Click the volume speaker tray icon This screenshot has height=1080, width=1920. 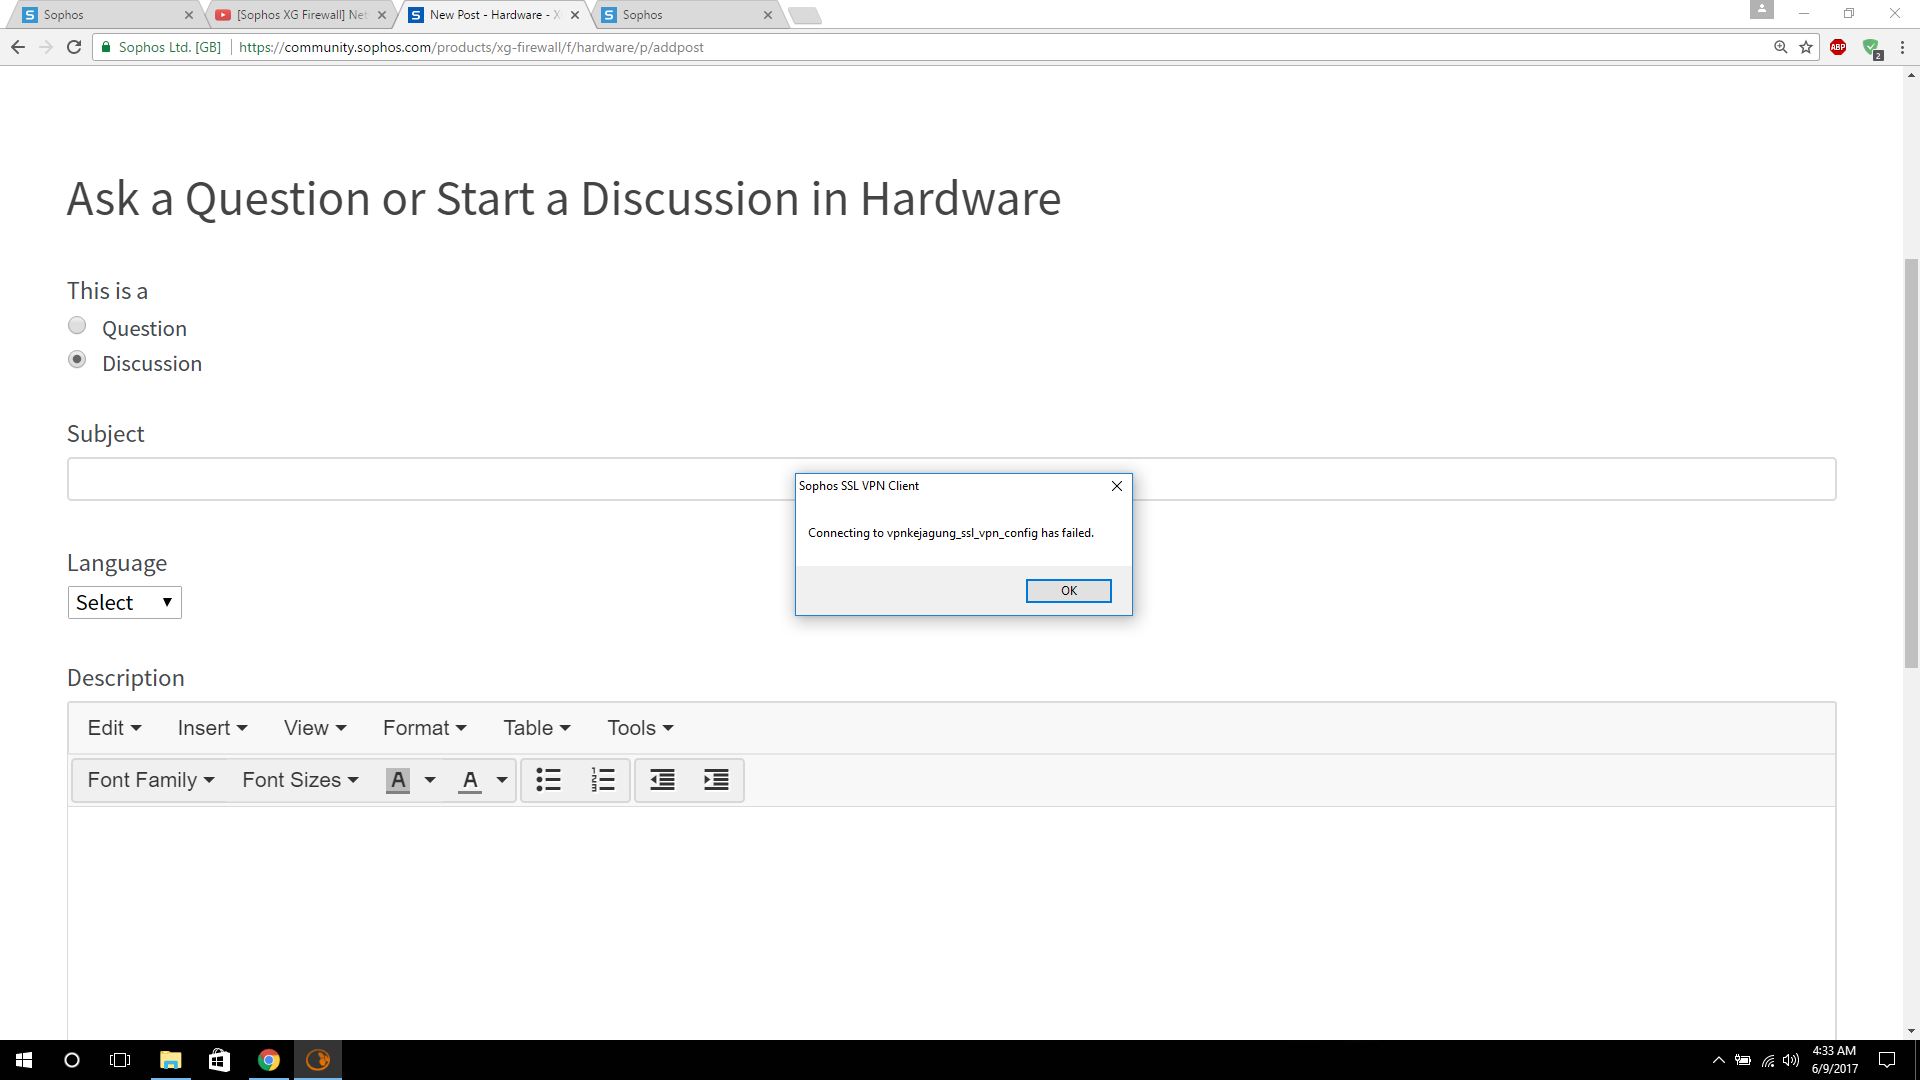tap(1791, 1060)
